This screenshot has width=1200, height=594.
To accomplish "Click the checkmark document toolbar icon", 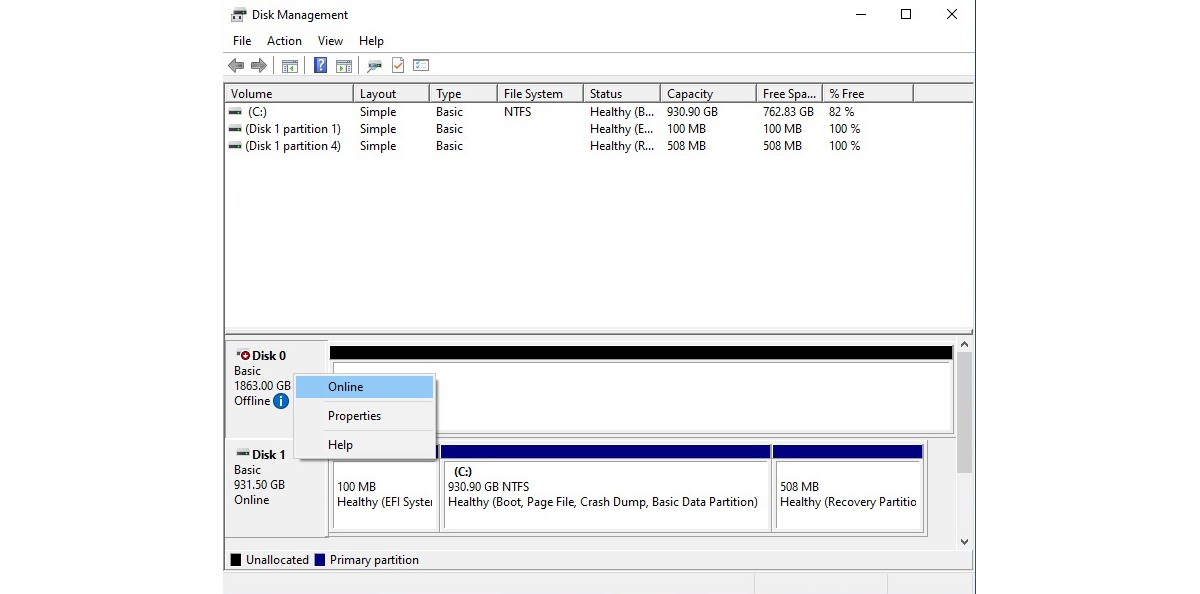I will click(398, 66).
